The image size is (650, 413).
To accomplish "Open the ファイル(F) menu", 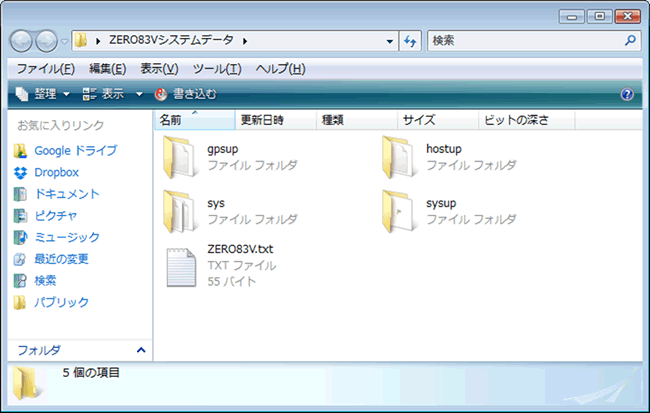I will pyautogui.click(x=46, y=68).
